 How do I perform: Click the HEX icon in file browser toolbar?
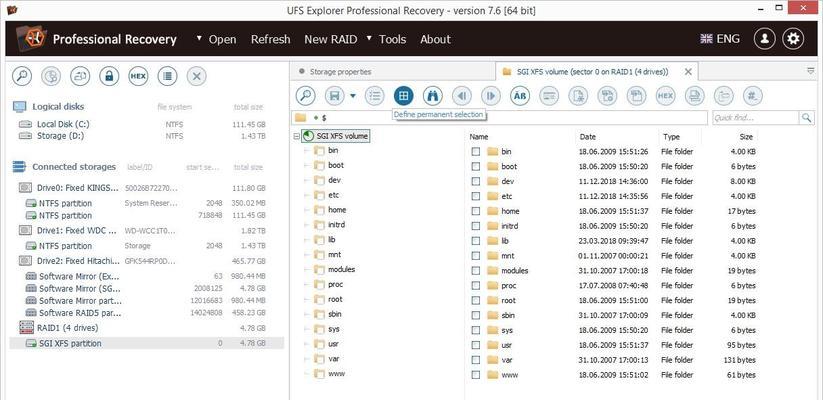pyautogui.click(x=666, y=96)
